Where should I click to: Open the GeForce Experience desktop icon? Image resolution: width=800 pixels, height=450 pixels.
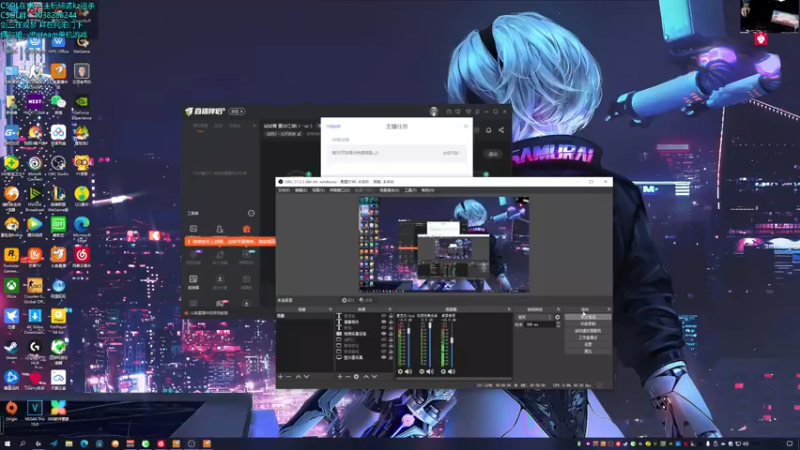tap(82, 106)
